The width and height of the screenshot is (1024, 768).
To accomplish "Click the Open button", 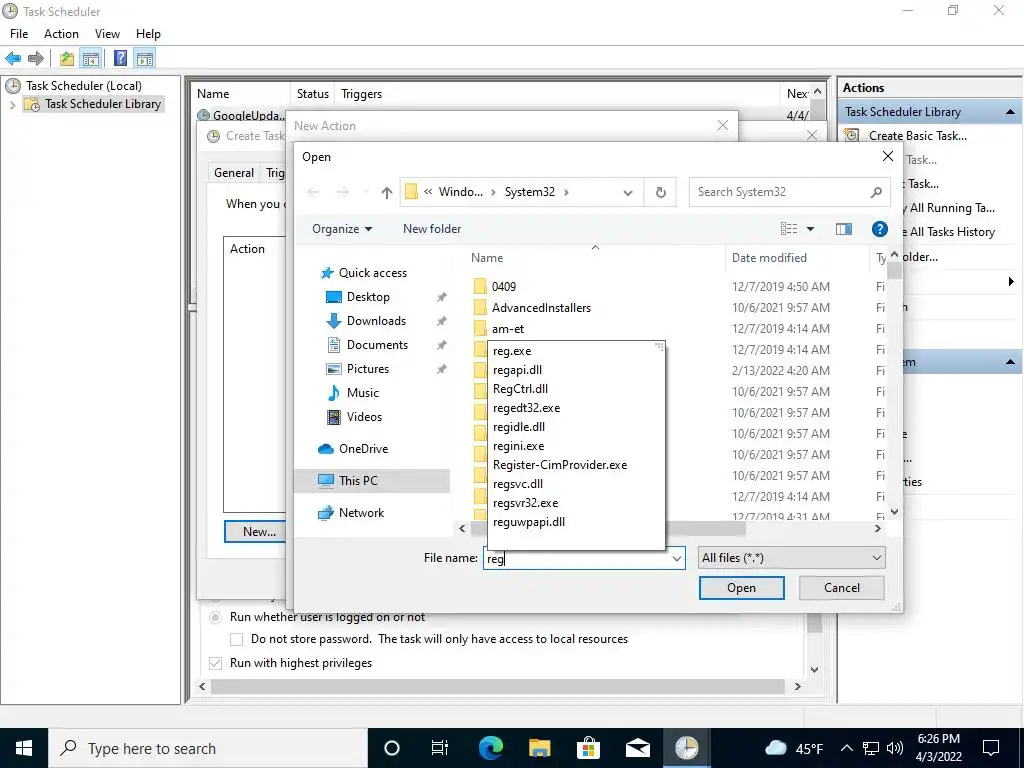I will tap(741, 588).
